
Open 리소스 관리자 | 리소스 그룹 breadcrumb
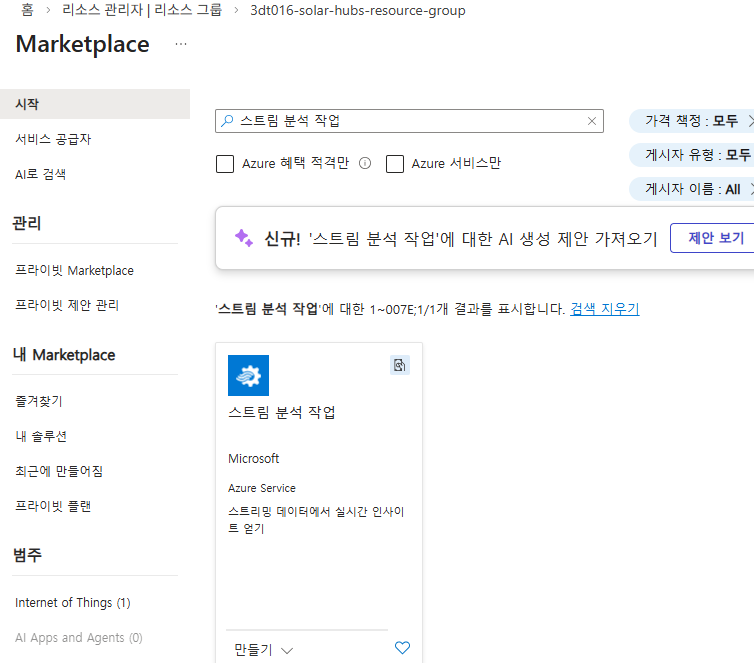pyautogui.click(x=142, y=10)
